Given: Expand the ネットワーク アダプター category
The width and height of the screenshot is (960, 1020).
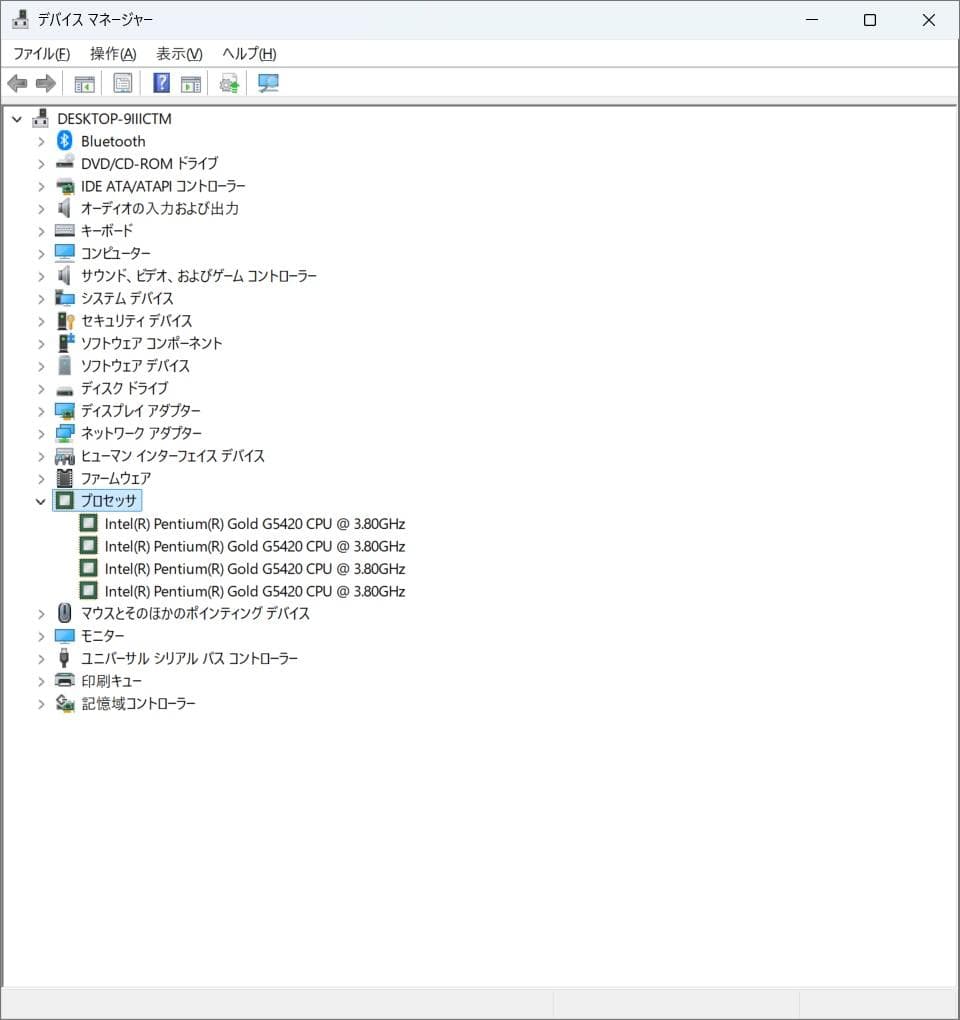Looking at the screenshot, I should tap(40, 433).
